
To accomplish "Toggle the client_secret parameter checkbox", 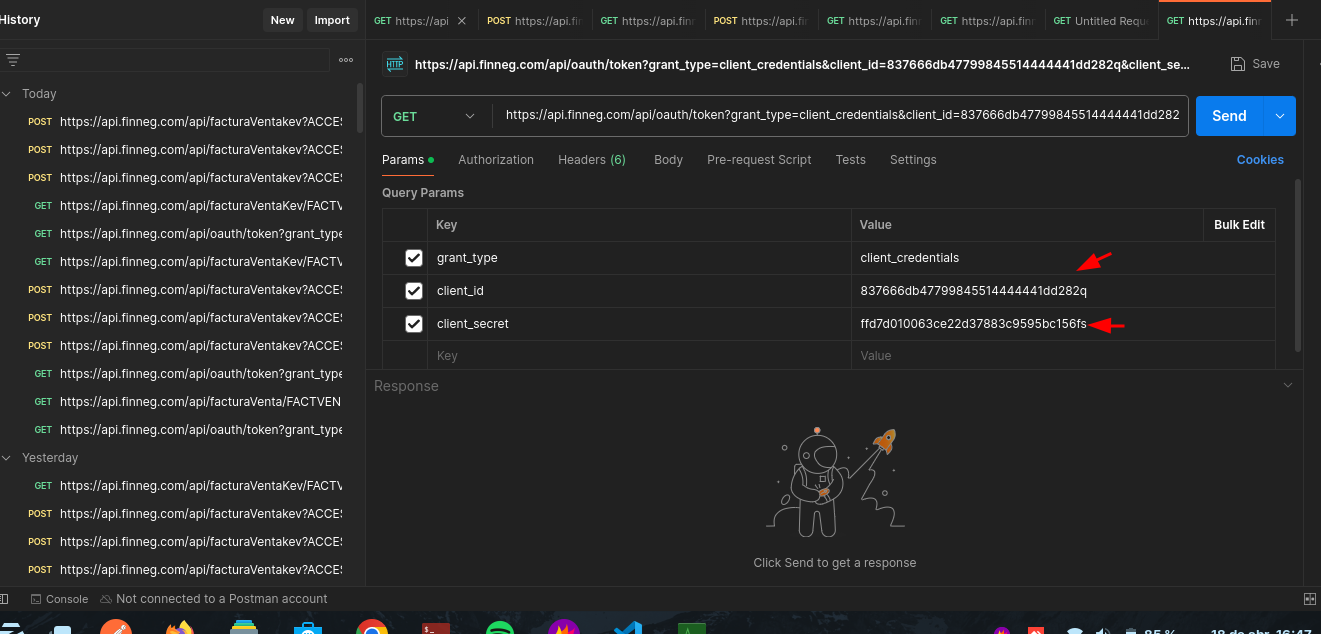I will pyautogui.click(x=414, y=324).
